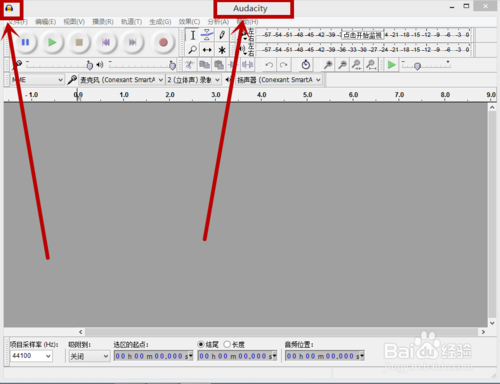
Task: Click the Stop transport button
Action: pyautogui.click(x=79, y=42)
